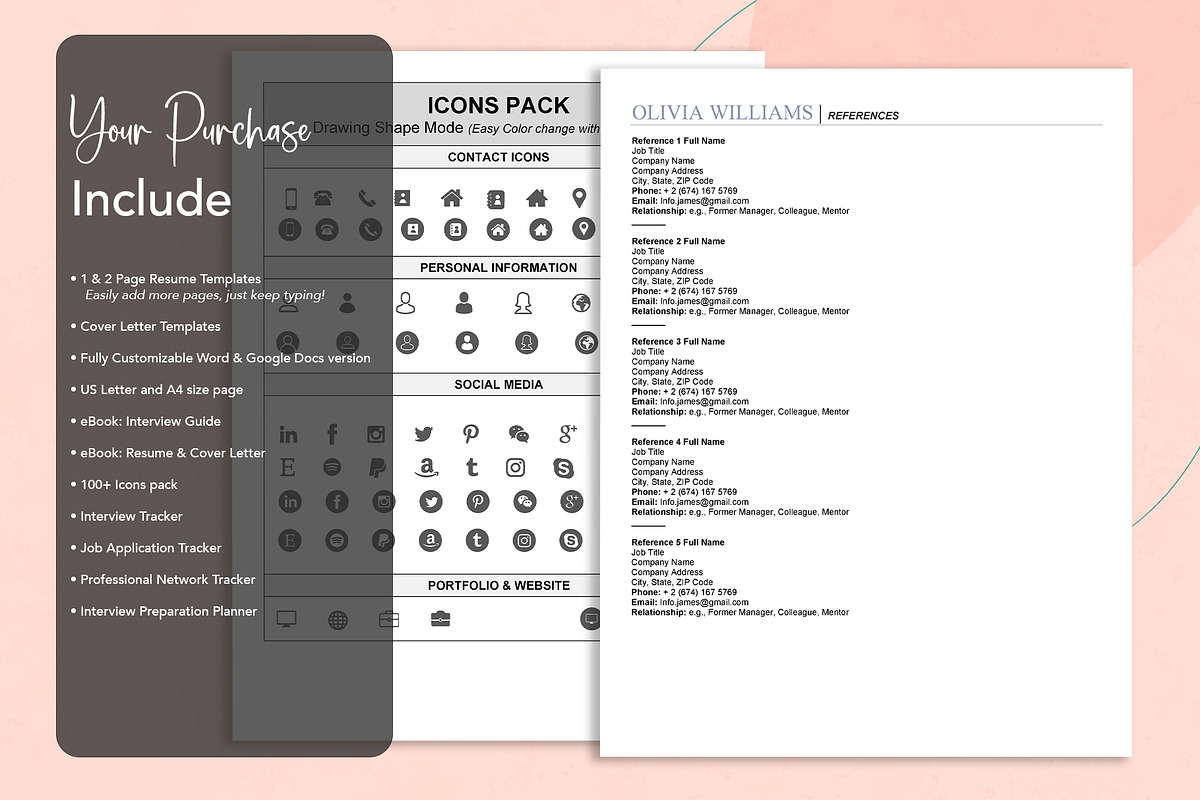
Task: Click the ICONS PACK title
Action: [499, 106]
